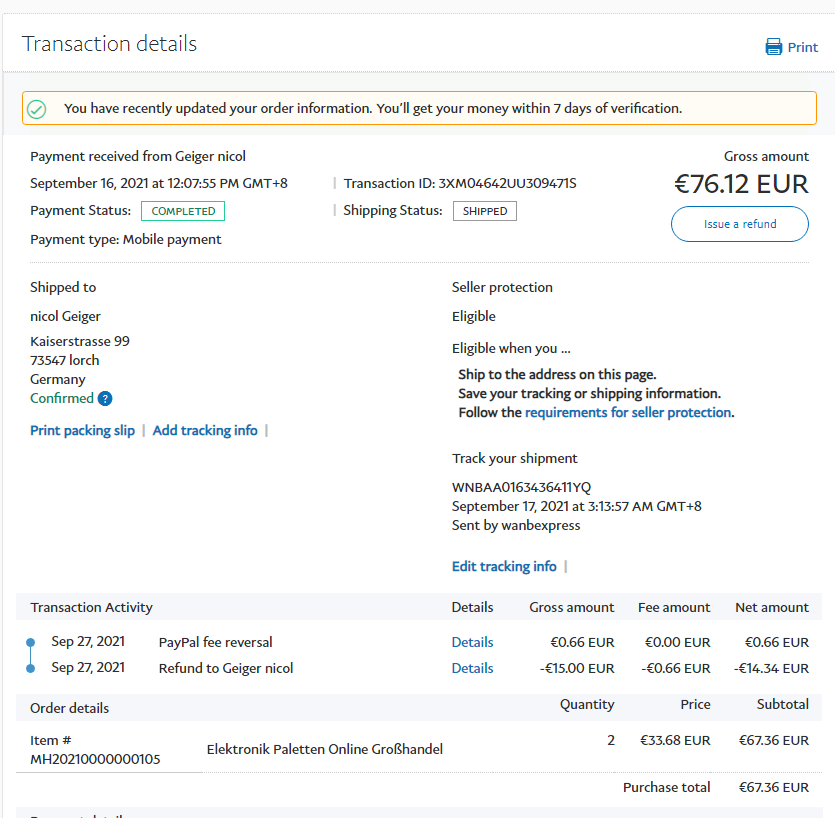
Task: Open the Print packing slip link
Action: pyautogui.click(x=82, y=431)
